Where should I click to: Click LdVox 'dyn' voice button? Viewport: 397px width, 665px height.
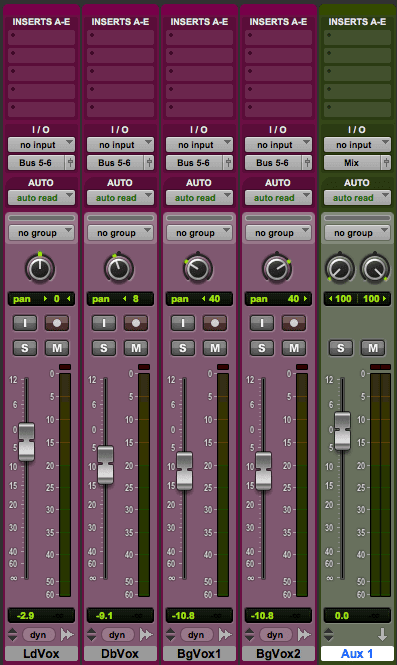click(x=38, y=635)
